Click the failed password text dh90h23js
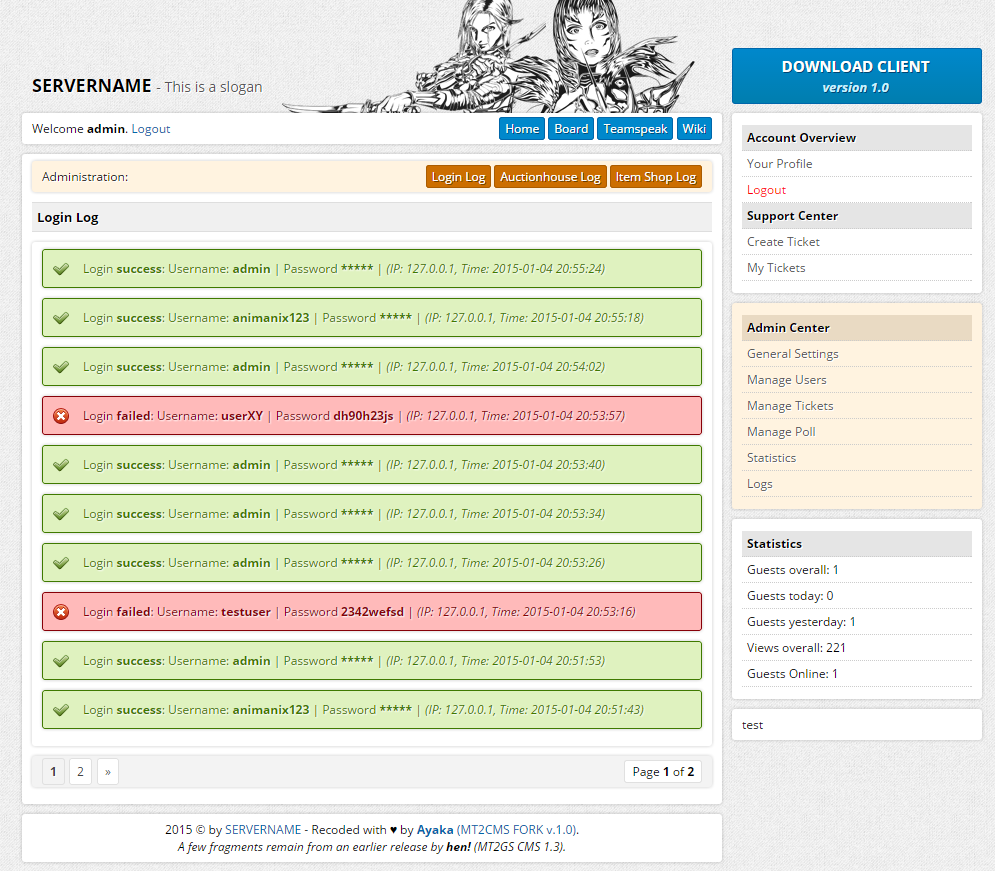The image size is (995, 871). (x=364, y=416)
